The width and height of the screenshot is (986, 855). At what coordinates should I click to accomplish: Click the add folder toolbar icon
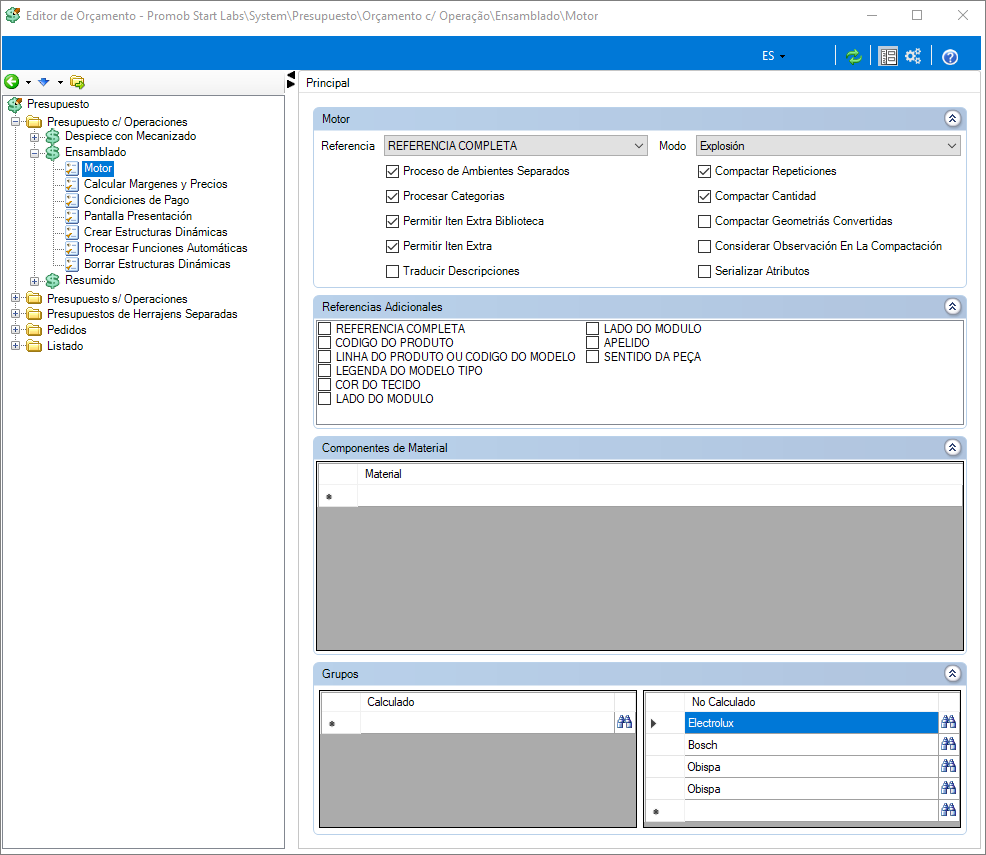point(77,82)
